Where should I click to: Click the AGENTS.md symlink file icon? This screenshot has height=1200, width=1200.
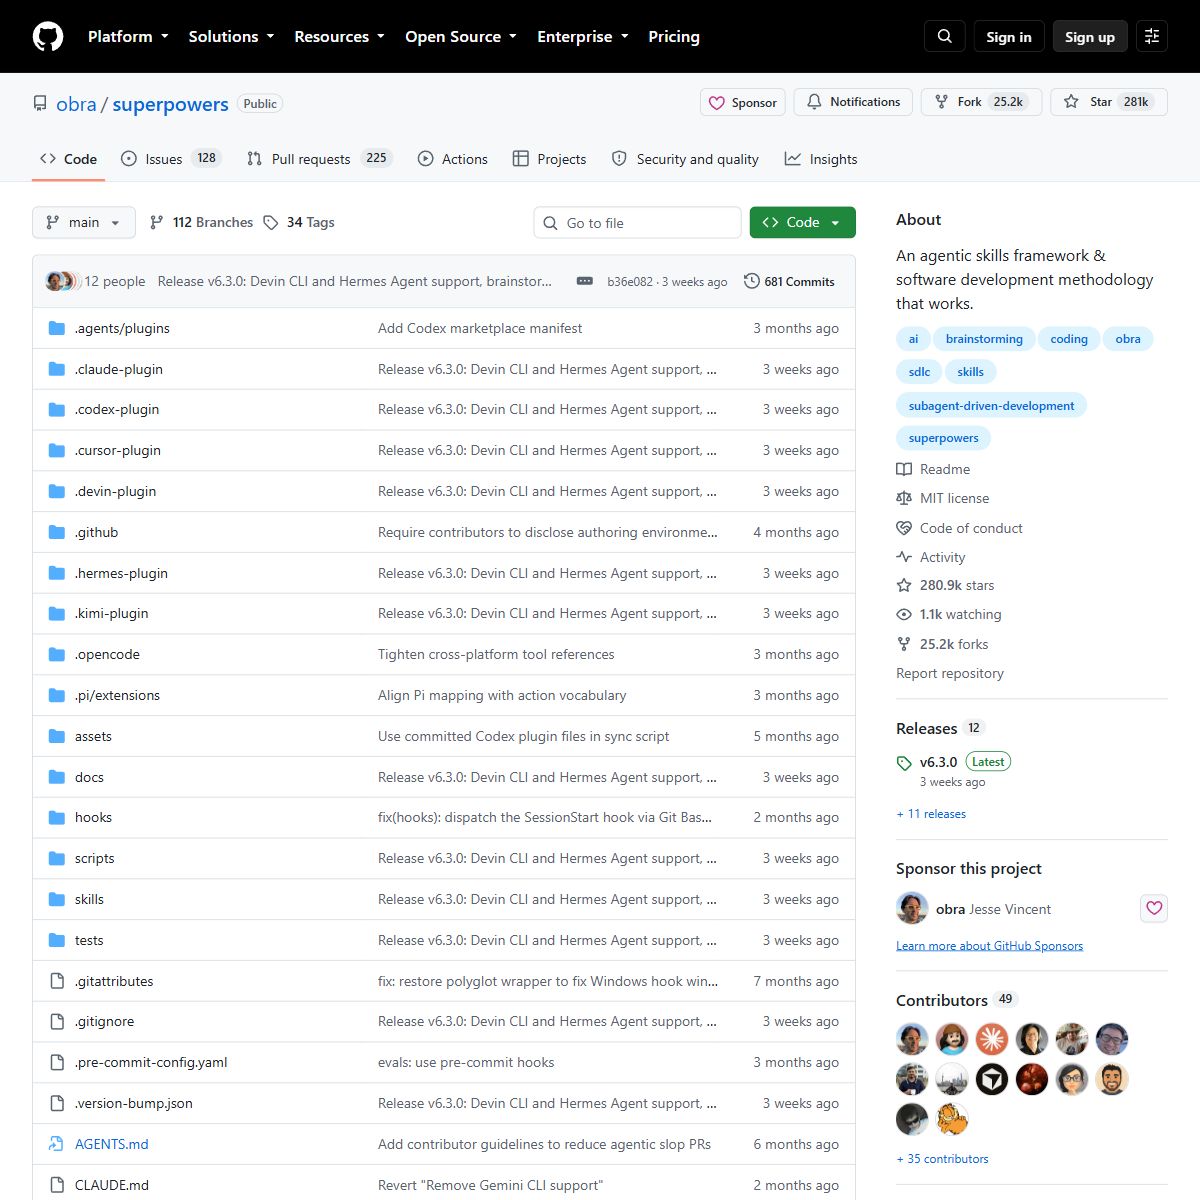pyautogui.click(x=57, y=1144)
